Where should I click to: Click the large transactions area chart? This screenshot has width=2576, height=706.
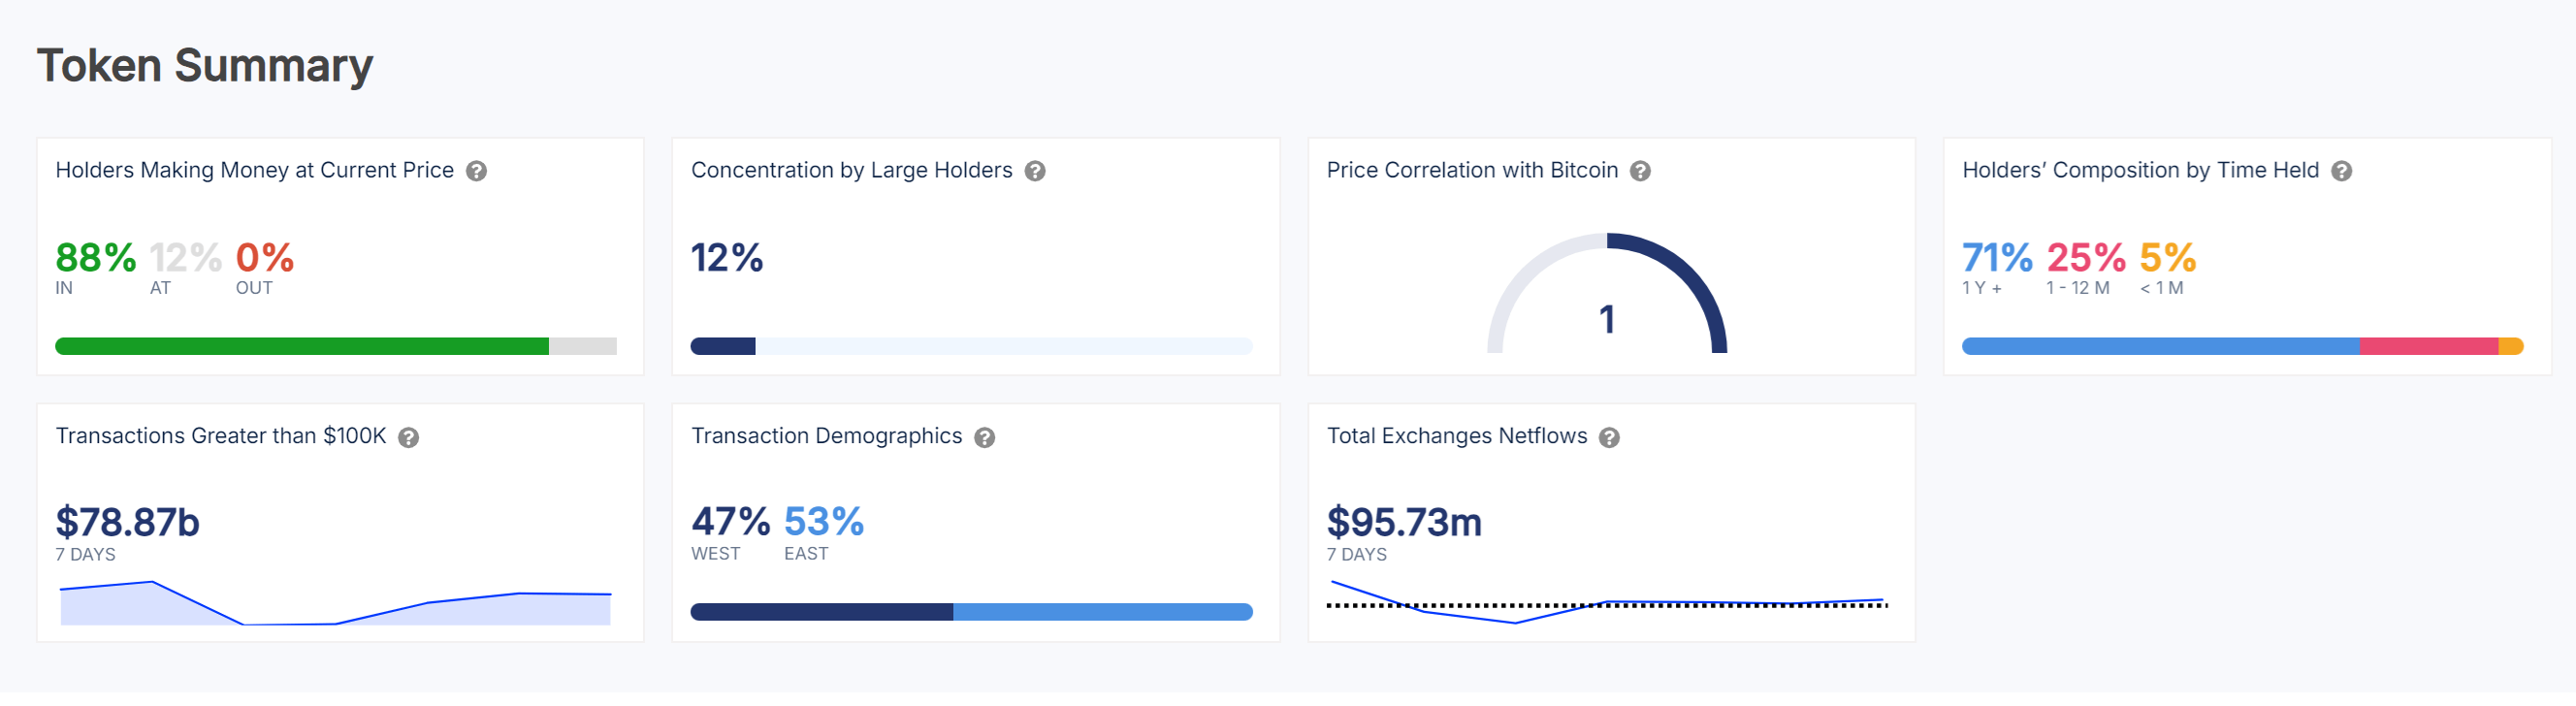tap(335, 604)
